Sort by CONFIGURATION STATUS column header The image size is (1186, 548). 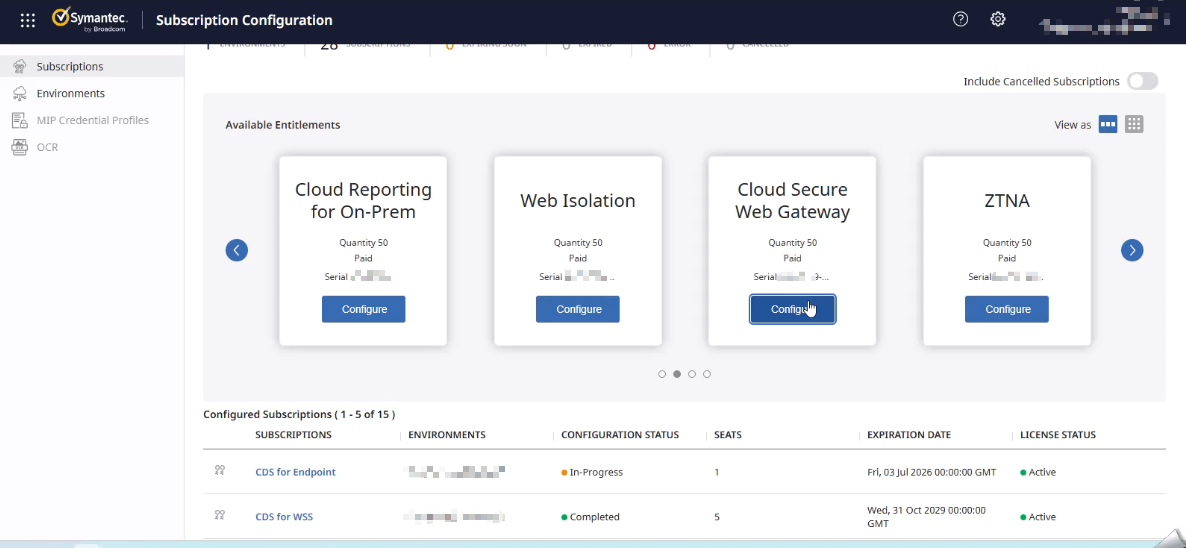pyautogui.click(x=620, y=435)
